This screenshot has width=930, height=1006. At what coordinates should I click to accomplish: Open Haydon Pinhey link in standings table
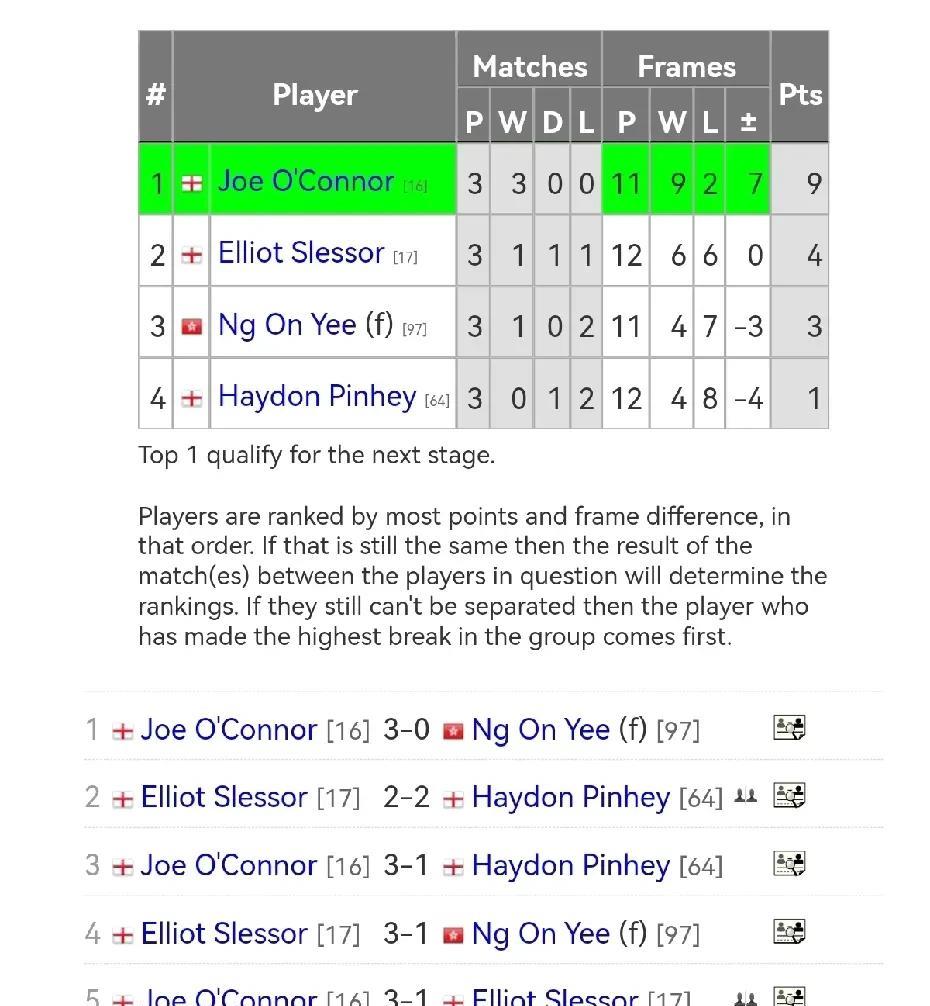tap(316, 396)
